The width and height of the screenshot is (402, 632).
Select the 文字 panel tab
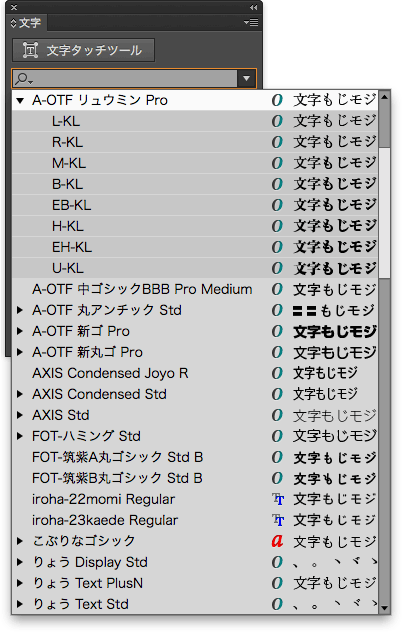[26, 23]
